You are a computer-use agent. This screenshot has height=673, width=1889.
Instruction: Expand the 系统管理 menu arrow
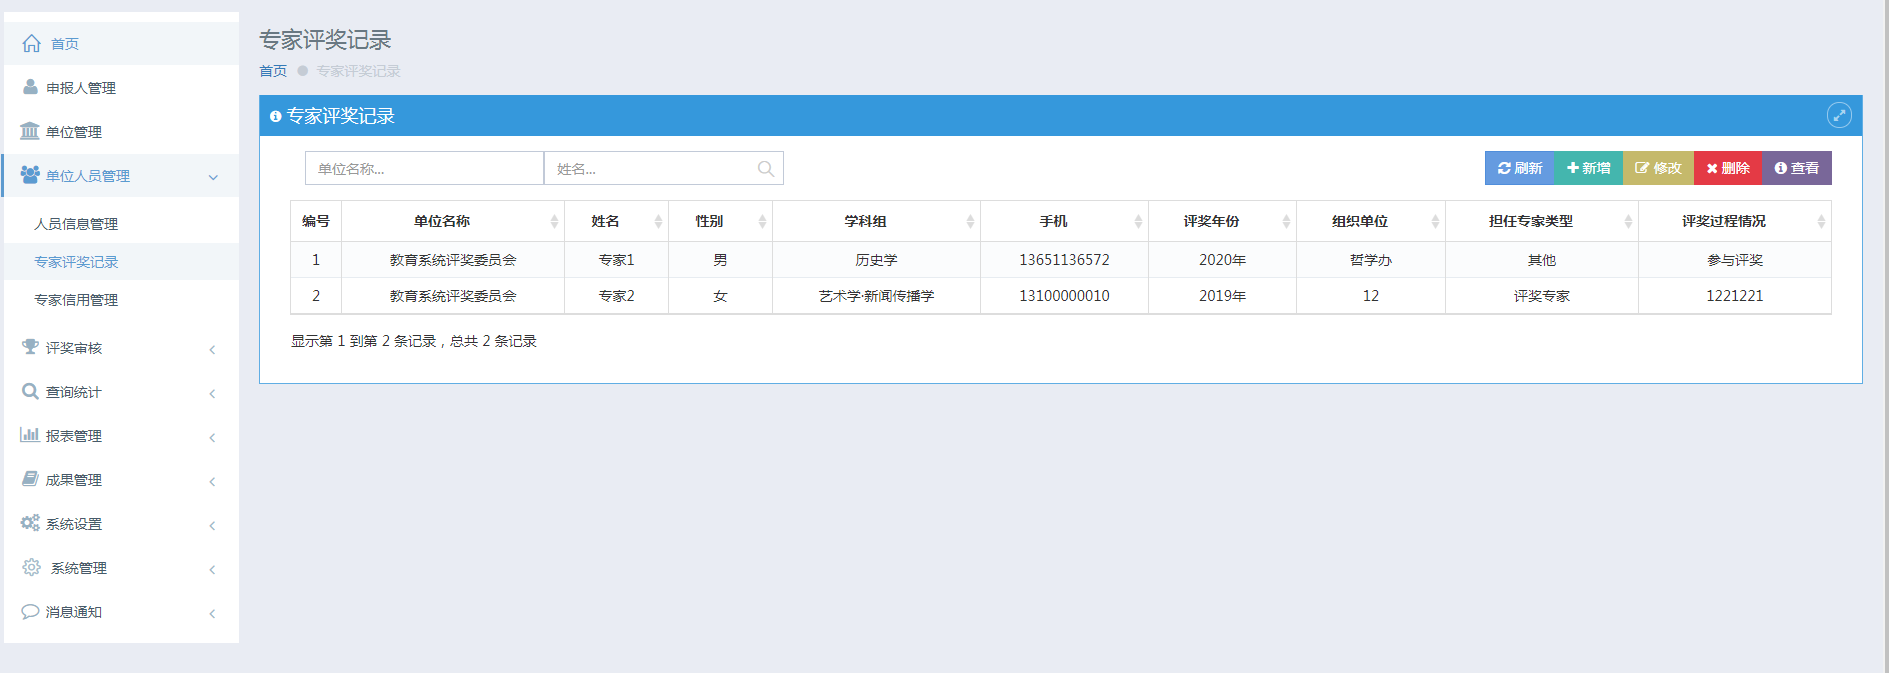[x=212, y=569]
